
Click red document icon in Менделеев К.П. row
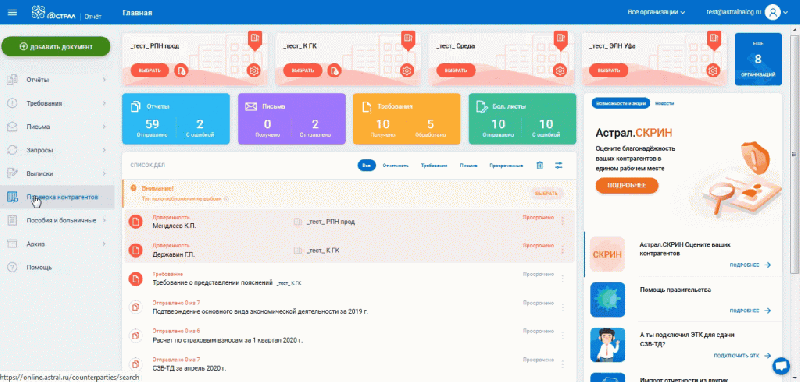tap(135, 221)
